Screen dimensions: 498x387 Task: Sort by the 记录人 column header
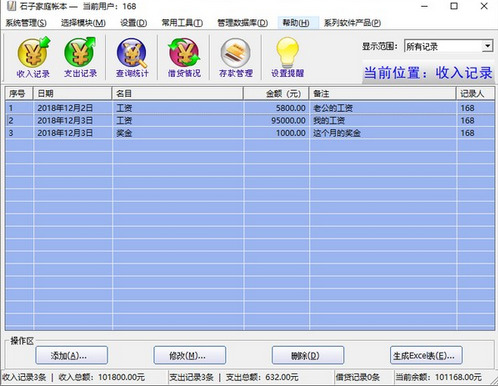[x=475, y=94]
